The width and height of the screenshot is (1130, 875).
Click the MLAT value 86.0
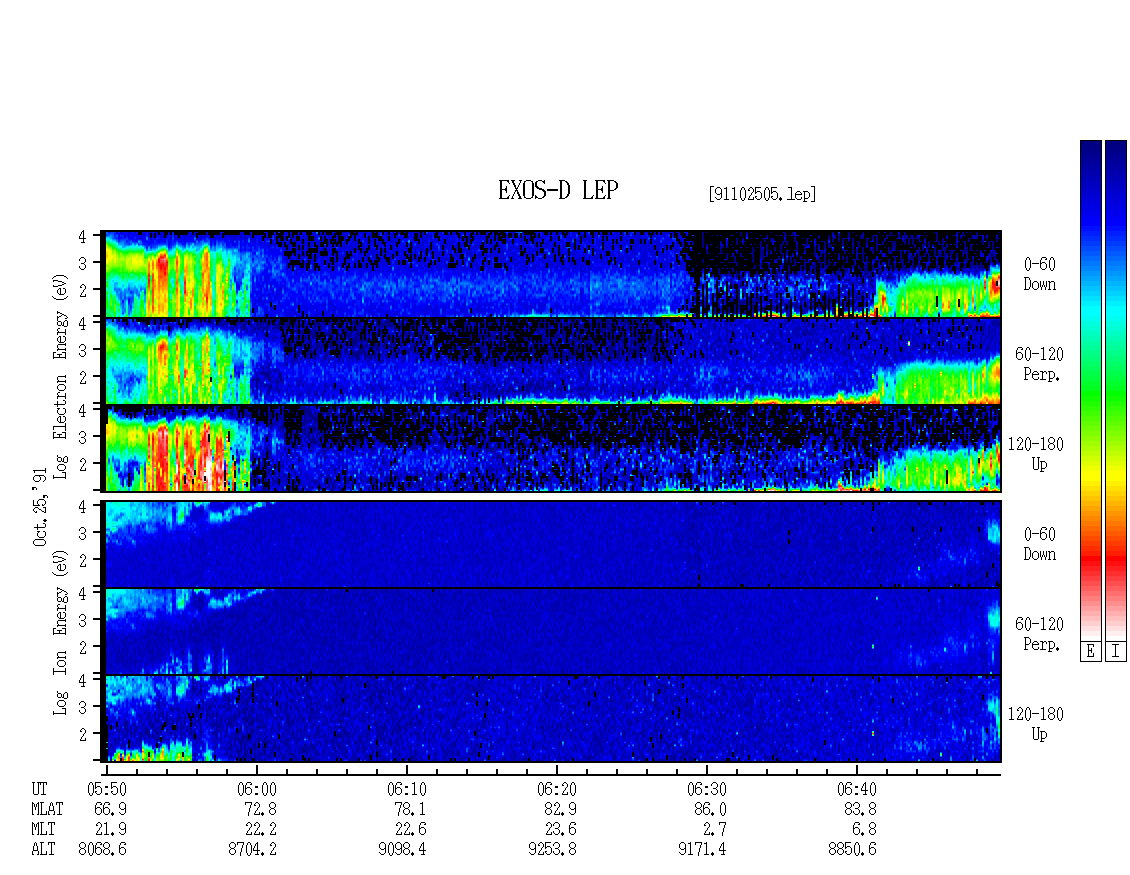pyautogui.click(x=710, y=809)
